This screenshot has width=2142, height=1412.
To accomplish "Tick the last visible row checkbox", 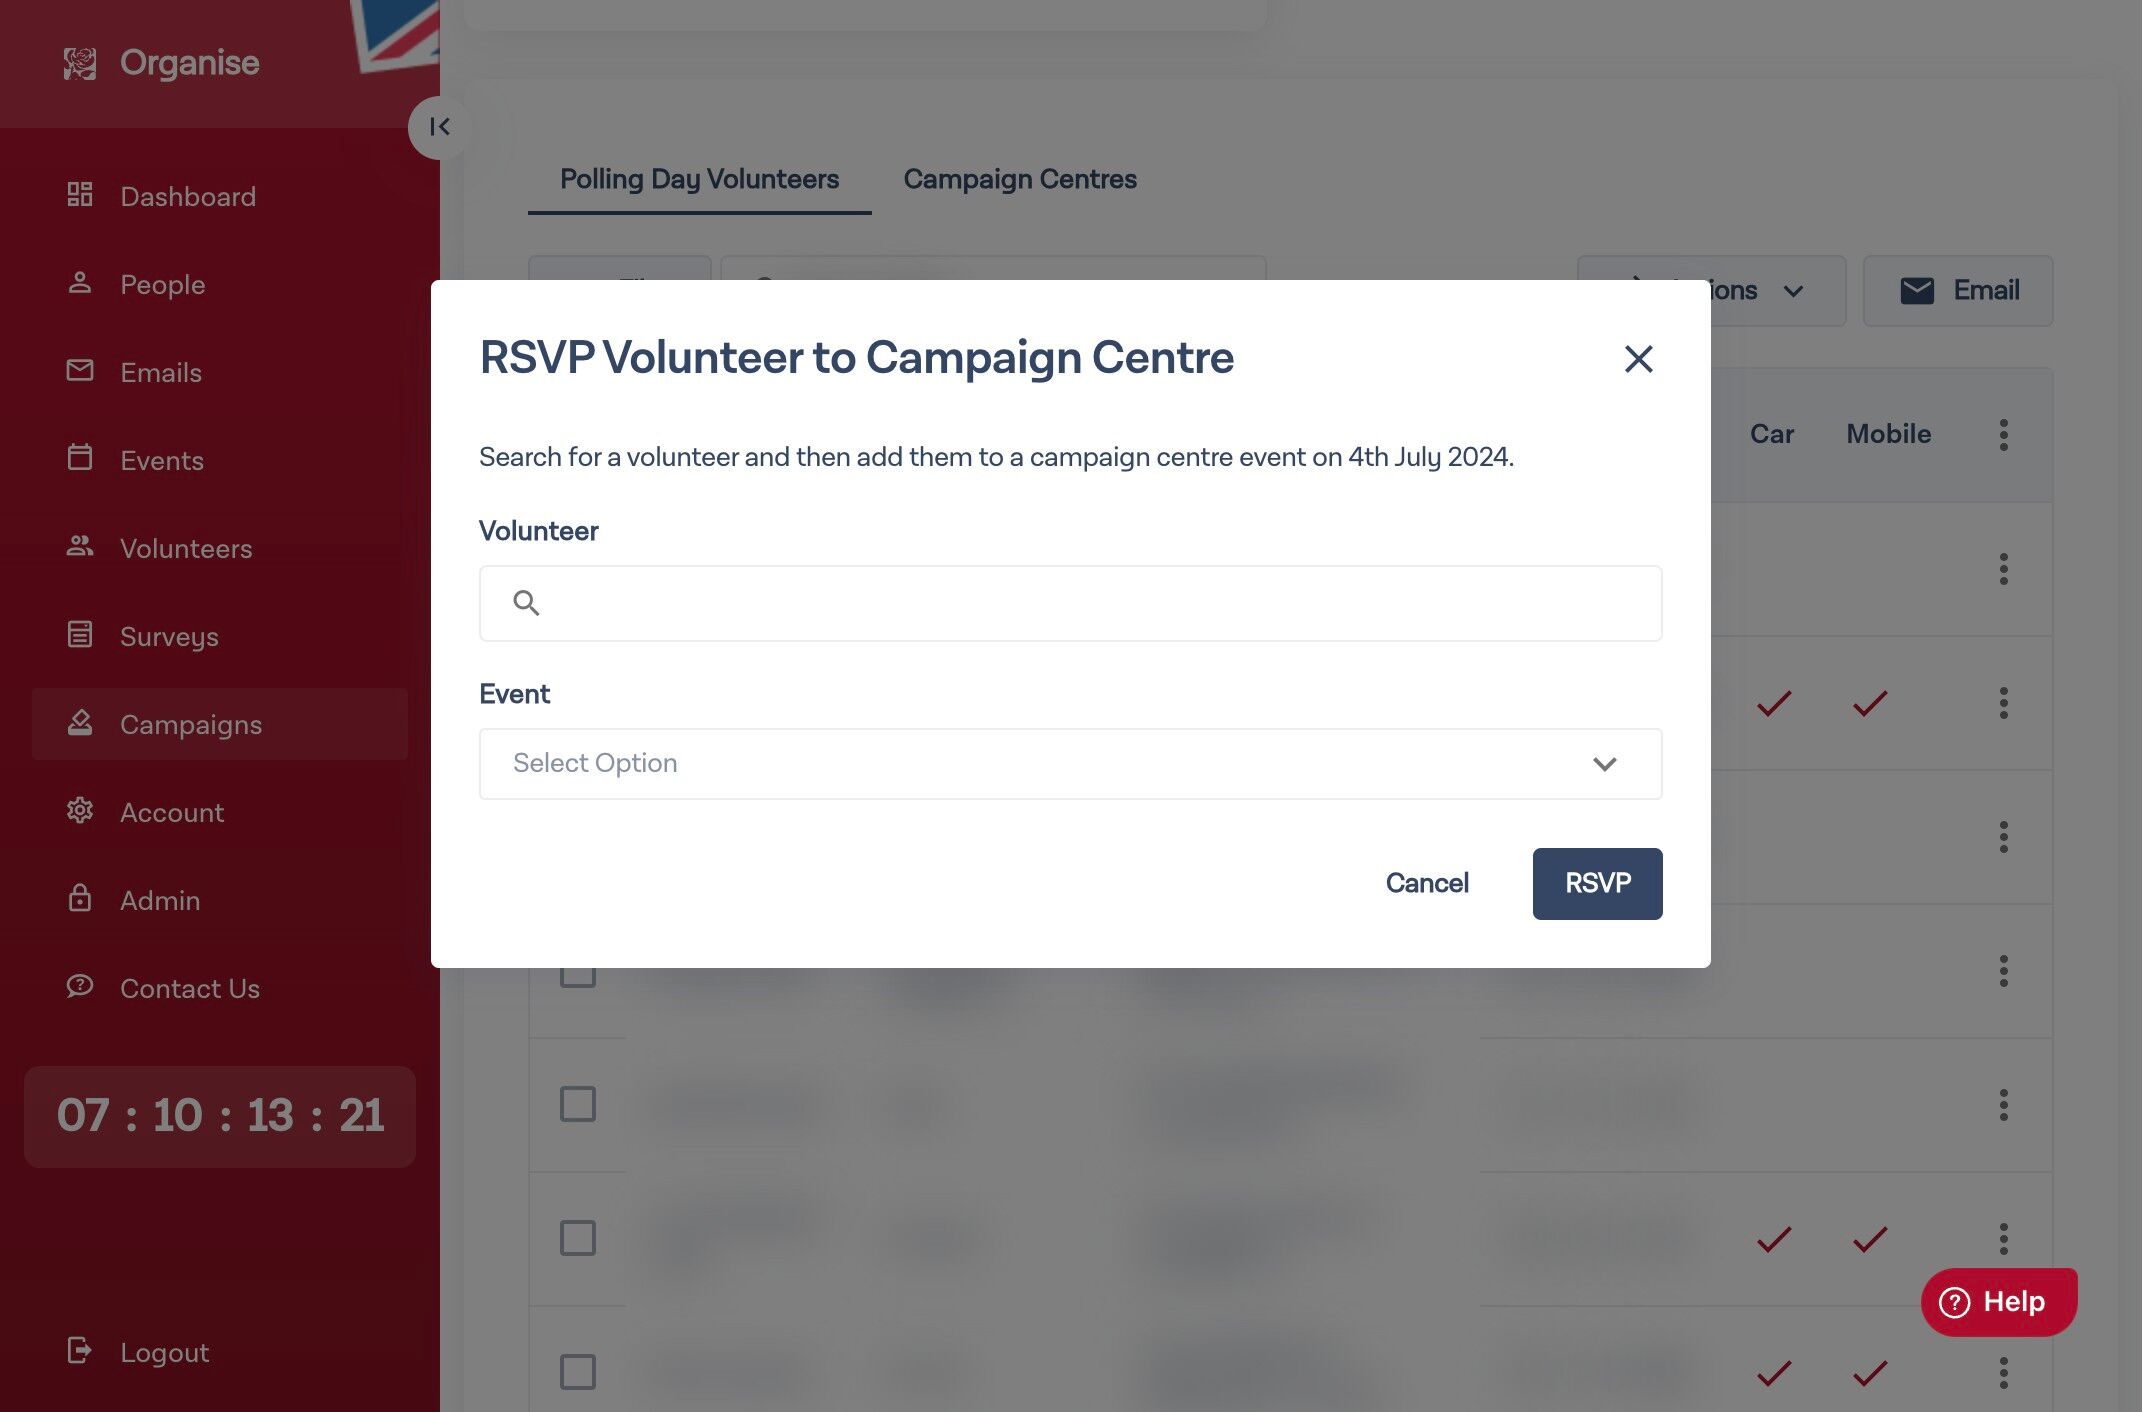I will (x=578, y=1372).
